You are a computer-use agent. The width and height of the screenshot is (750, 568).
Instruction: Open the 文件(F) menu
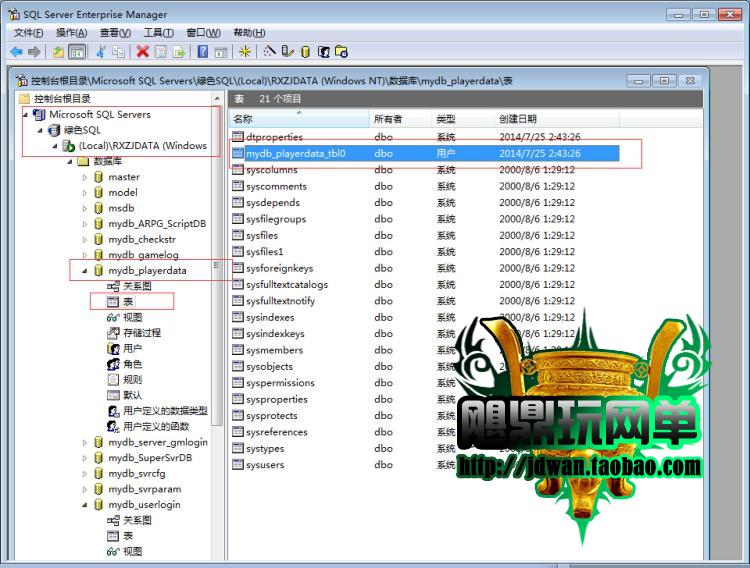point(28,33)
